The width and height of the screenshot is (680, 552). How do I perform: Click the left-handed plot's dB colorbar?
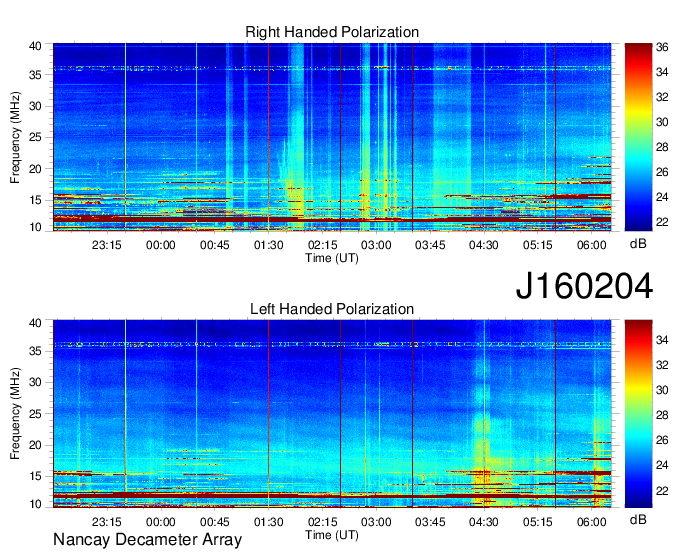638,414
